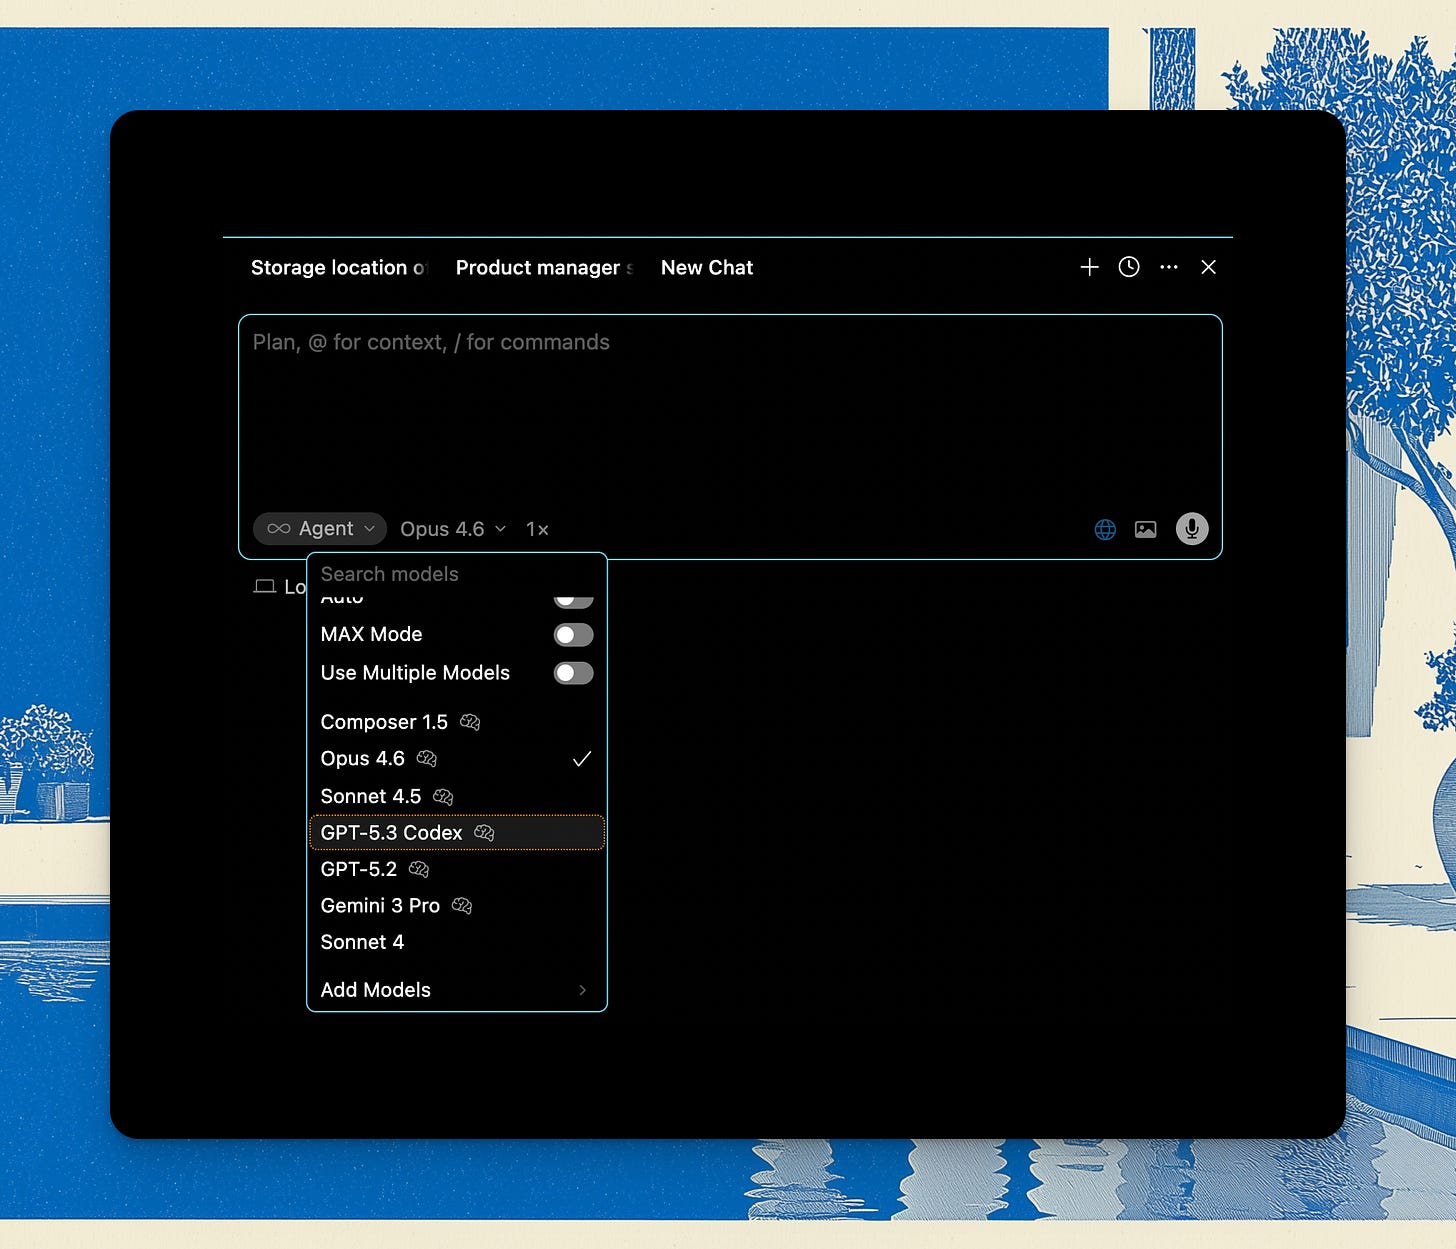The height and width of the screenshot is (1249, 1456).
Task: Click brain icon next to Sonnet 4.5
Action: click(443, 796)
